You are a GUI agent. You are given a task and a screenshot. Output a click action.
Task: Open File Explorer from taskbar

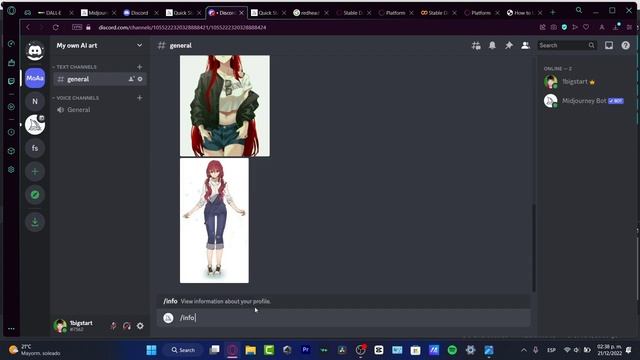click(250, 350)
